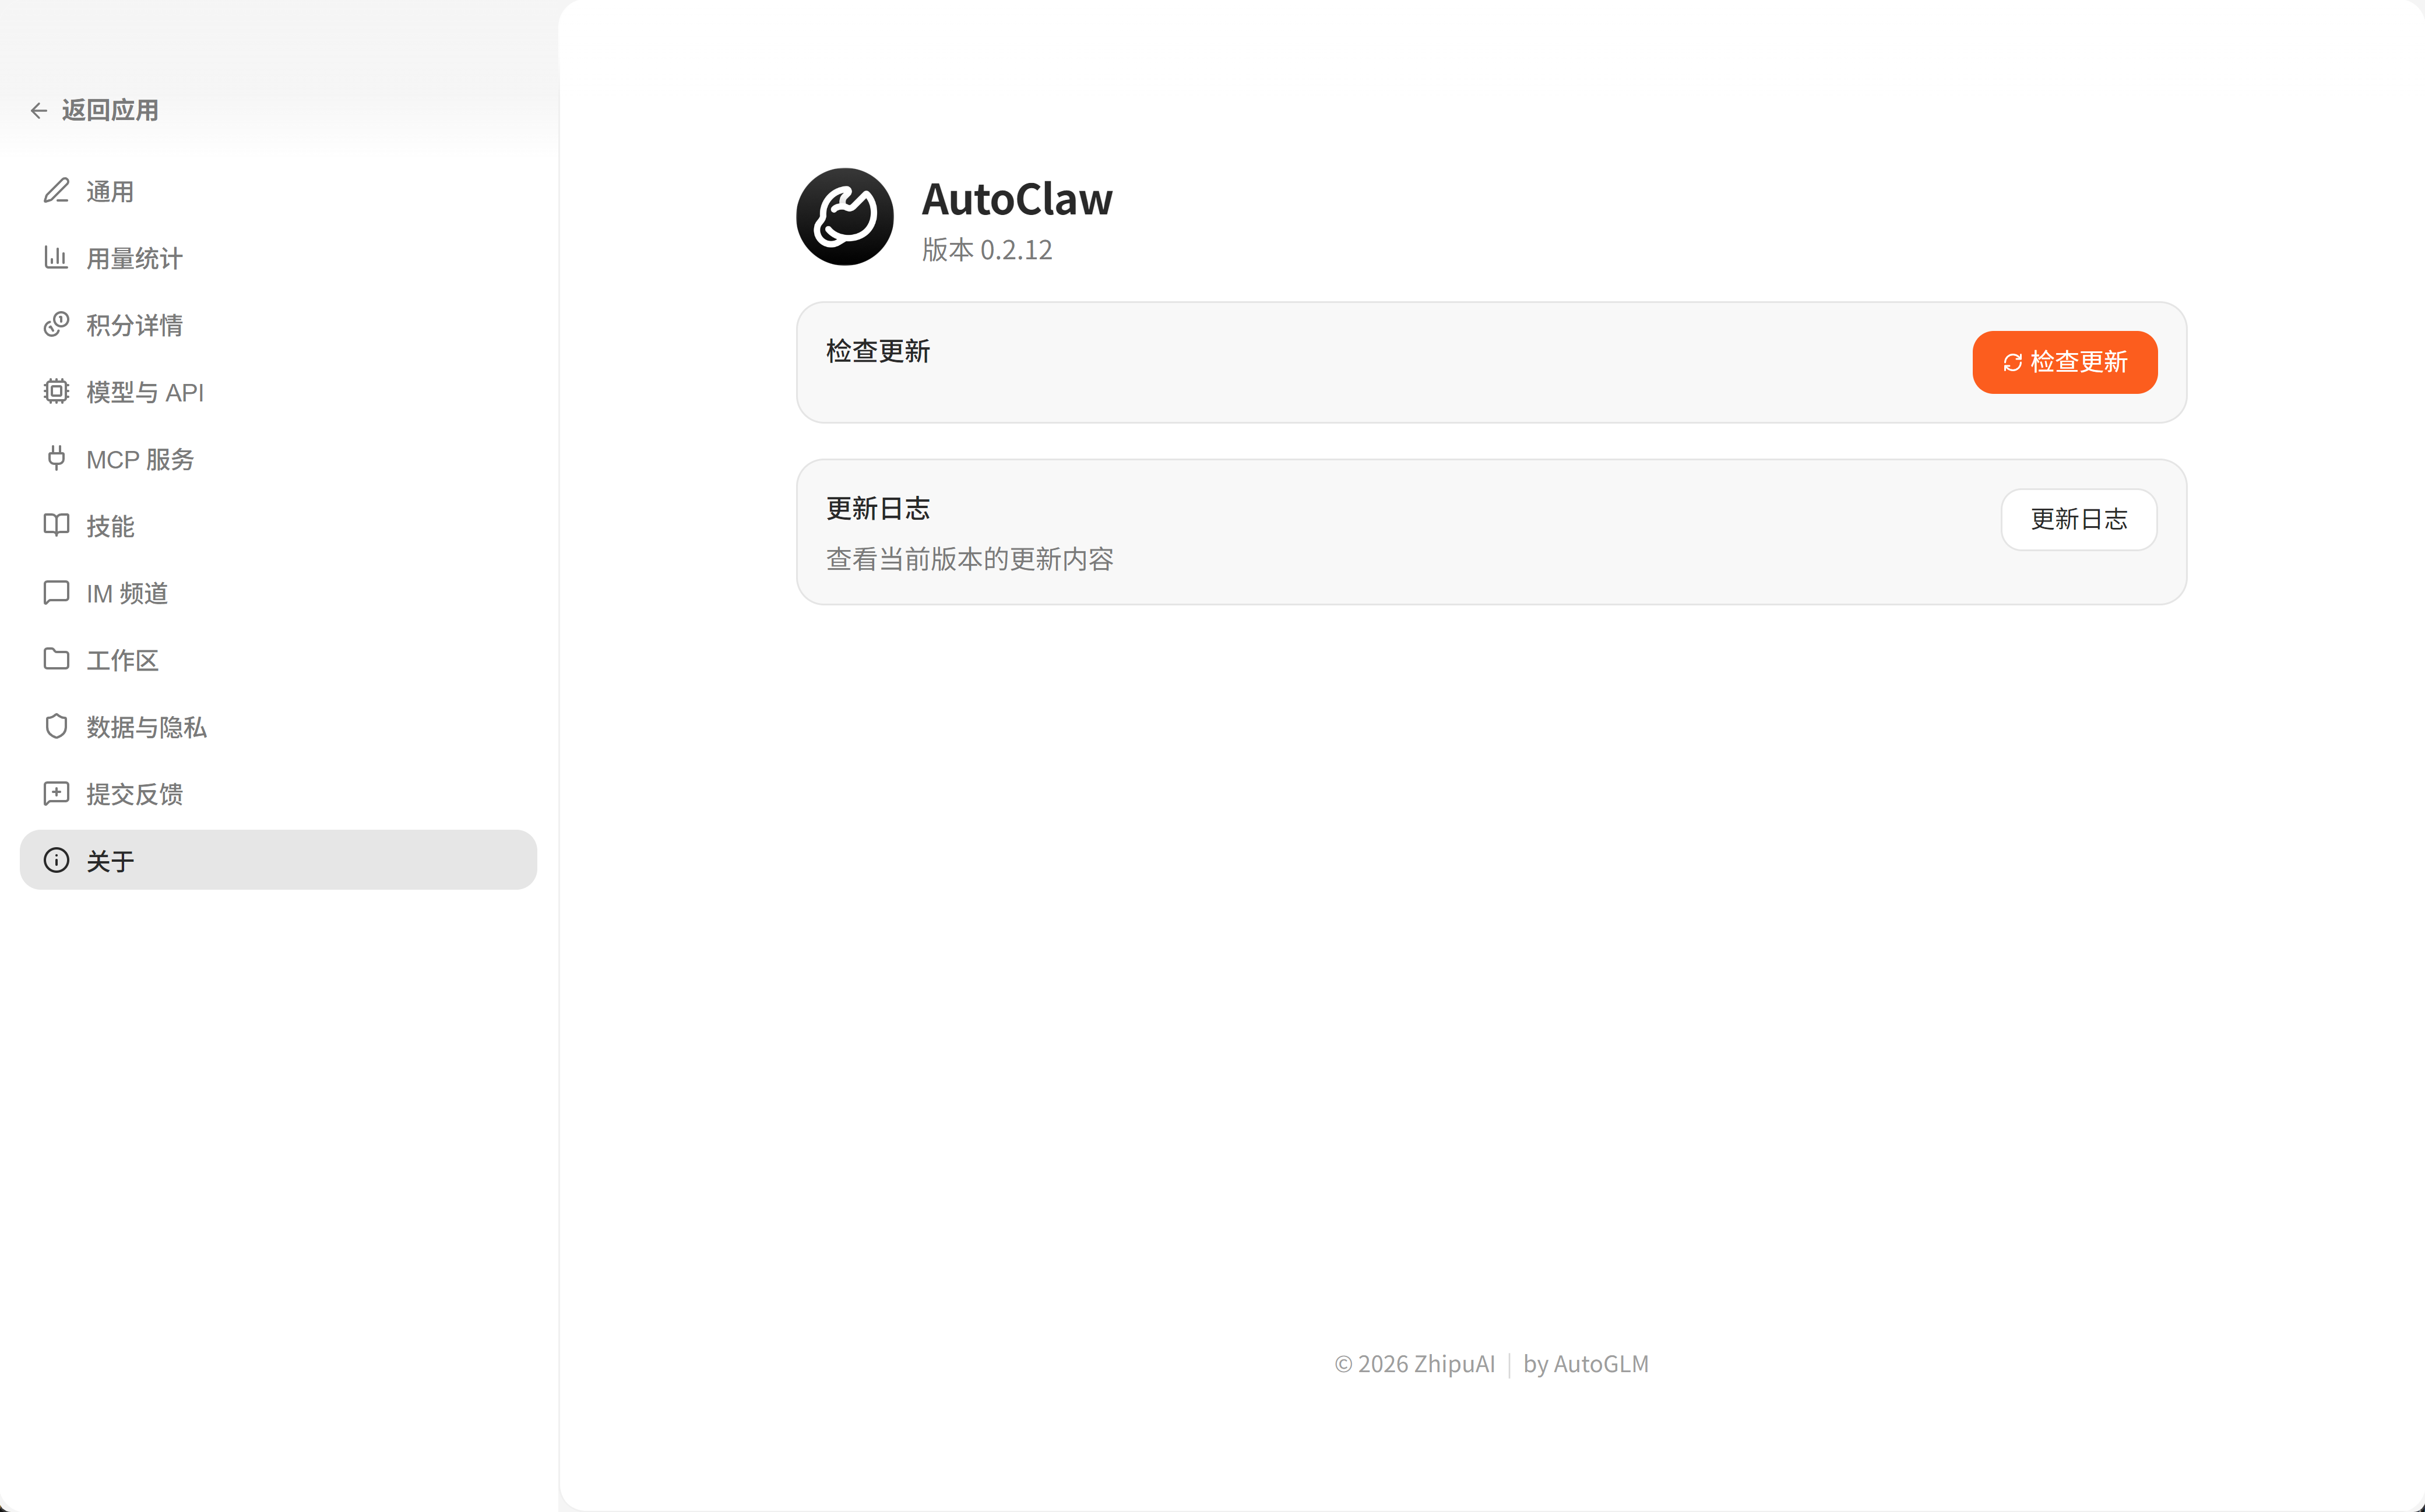
Task: Click the AutoClaw app logo
Action: point(844,216)
